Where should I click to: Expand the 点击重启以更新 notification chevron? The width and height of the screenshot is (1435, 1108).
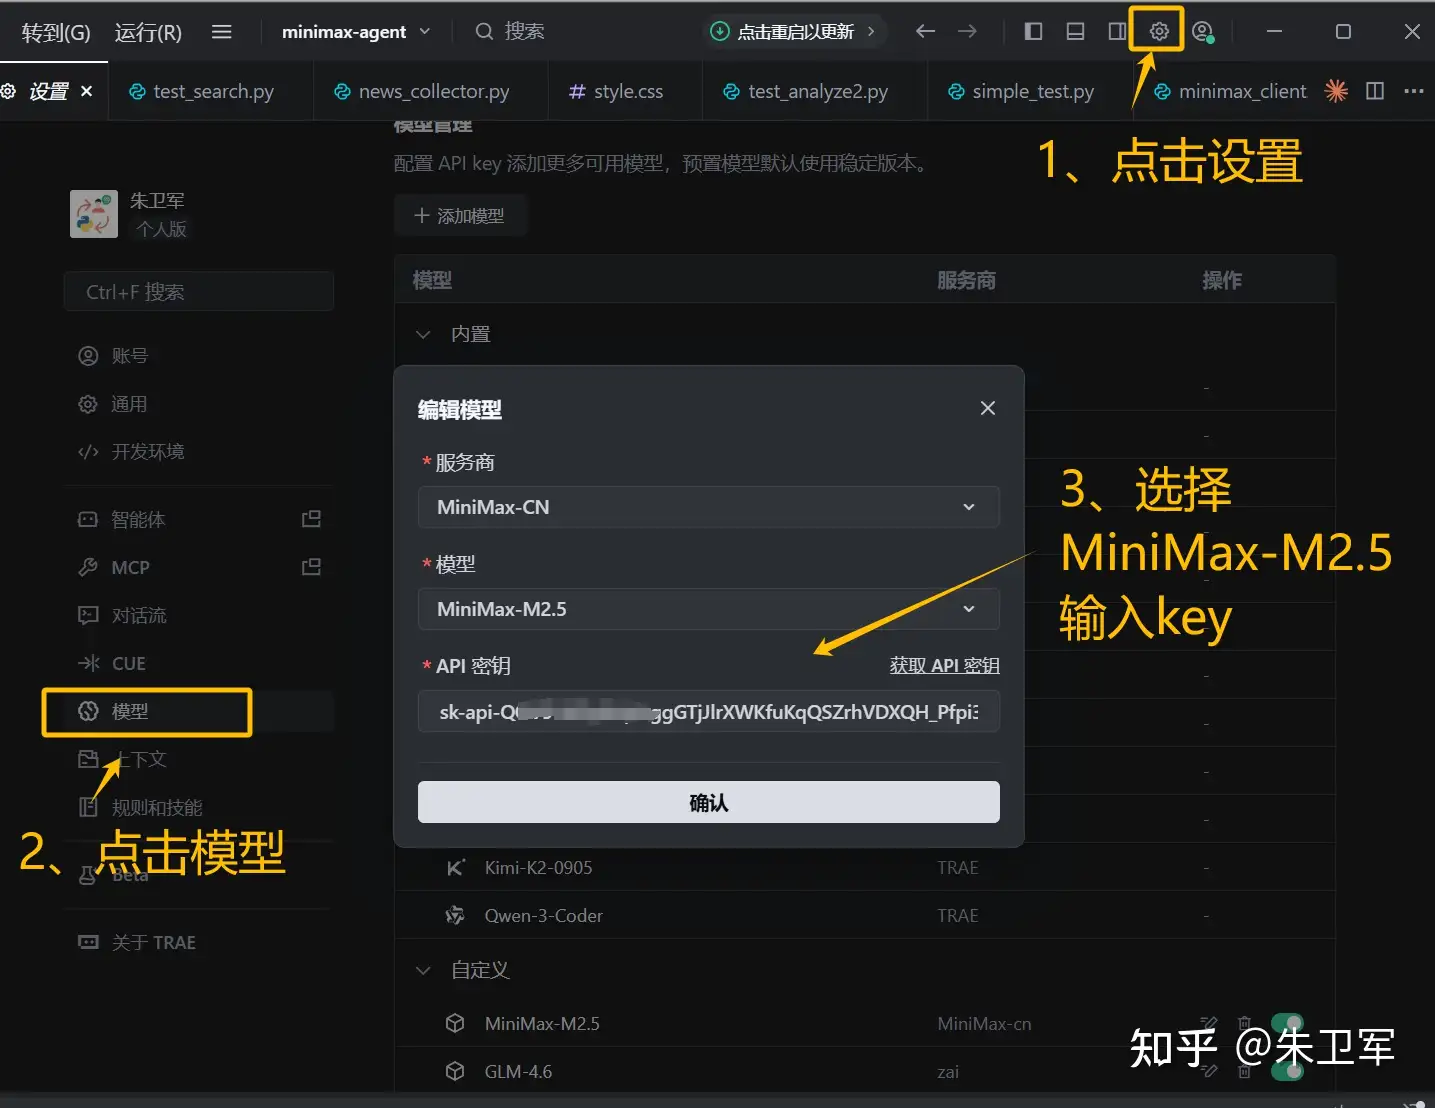click(871, 31)
